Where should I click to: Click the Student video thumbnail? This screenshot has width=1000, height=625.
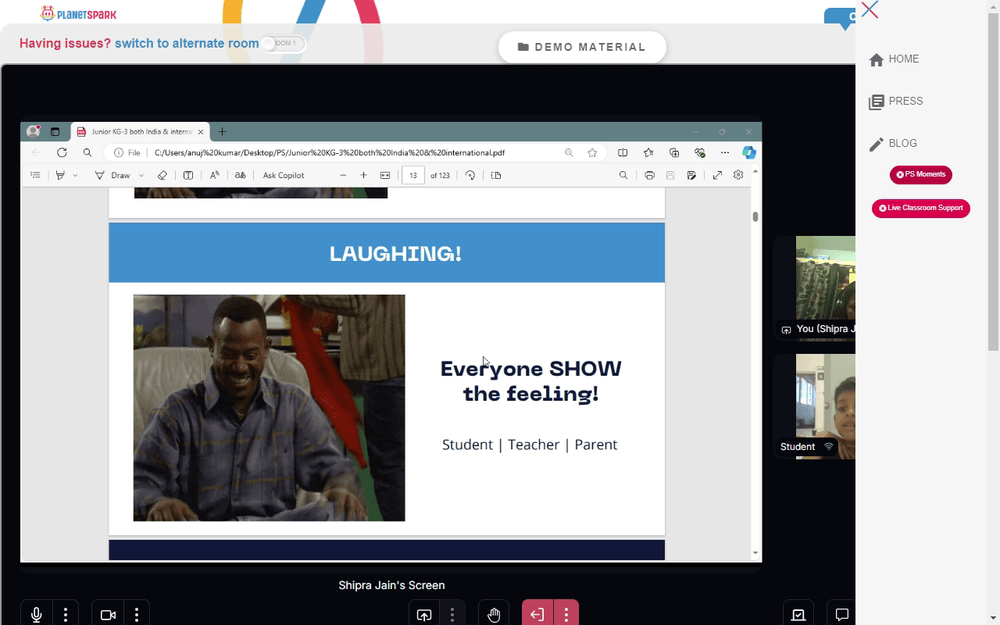click(x=814, y=406)
